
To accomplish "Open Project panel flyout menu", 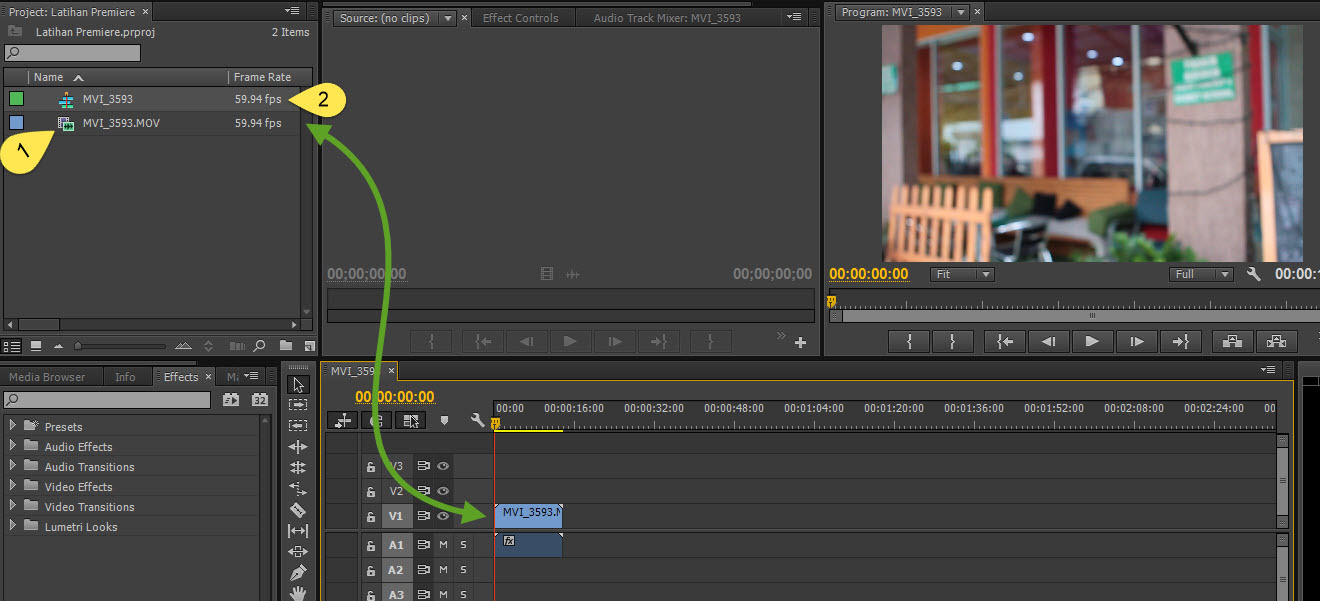I will click(290, 12).
